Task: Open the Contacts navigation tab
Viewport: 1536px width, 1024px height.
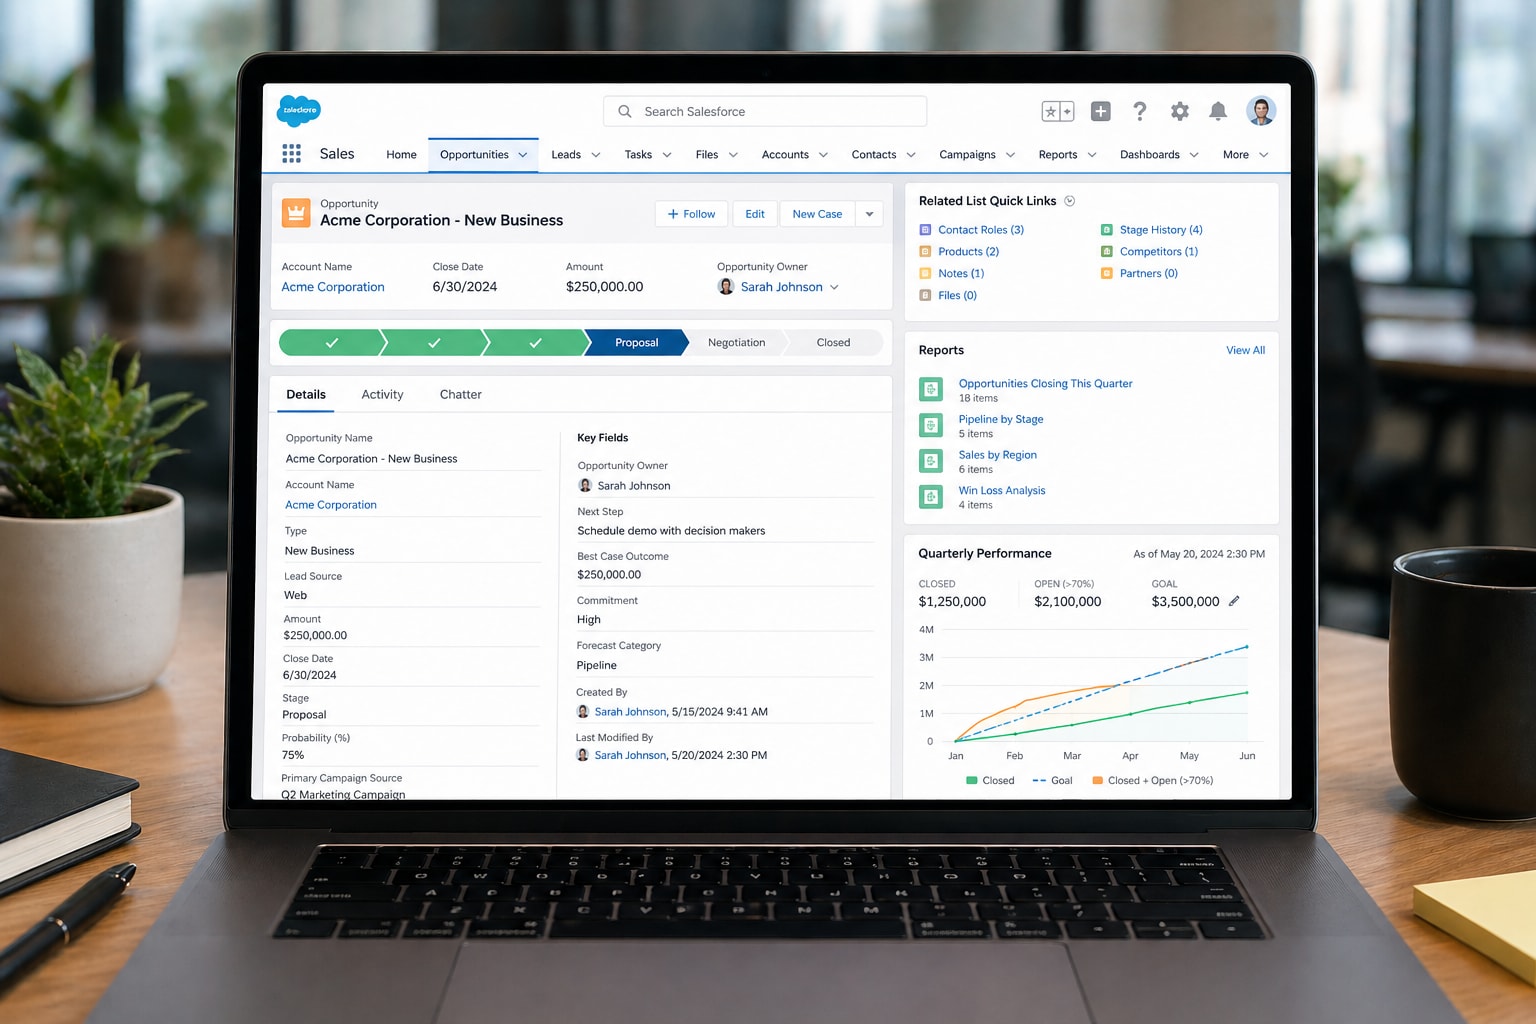Action: click(x=874, y=155)
